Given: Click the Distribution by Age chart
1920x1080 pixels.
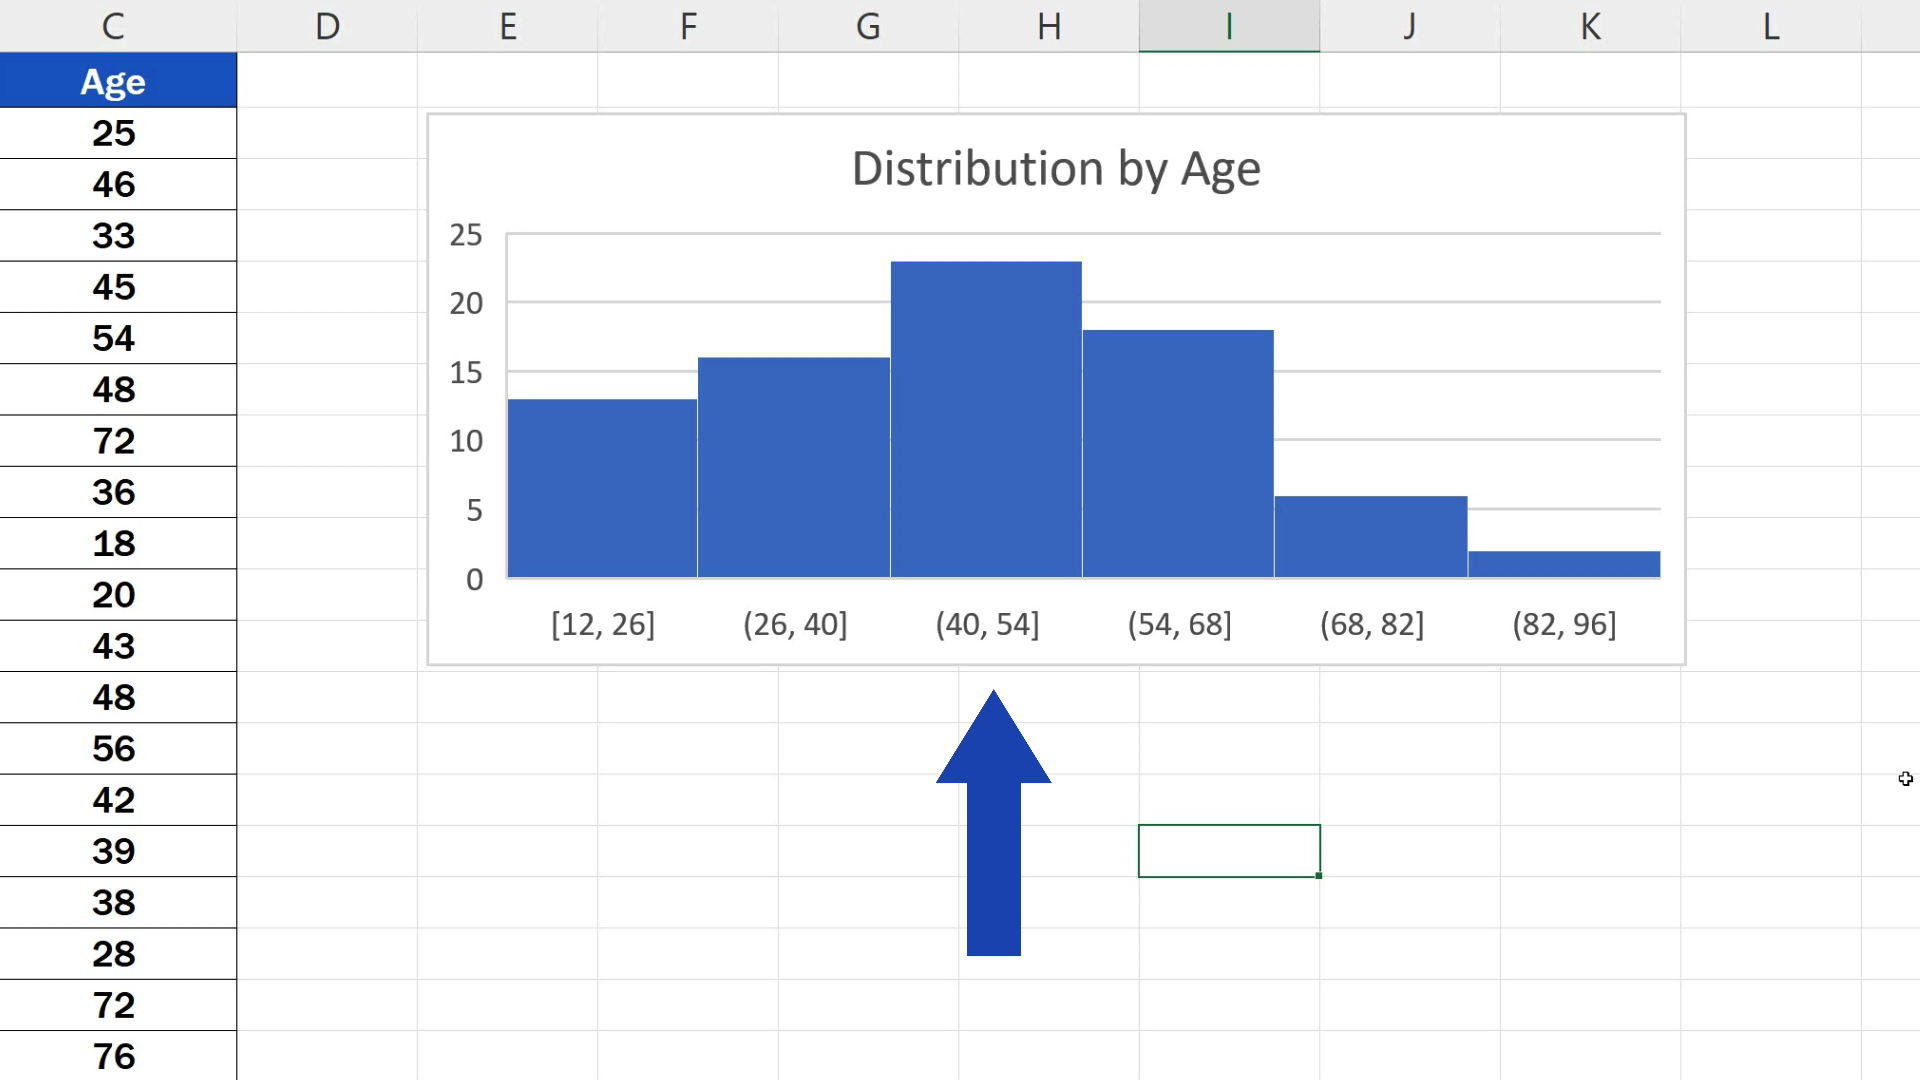Looking at the screenshot, I should pyautogui.click(x=1055, y=389).
